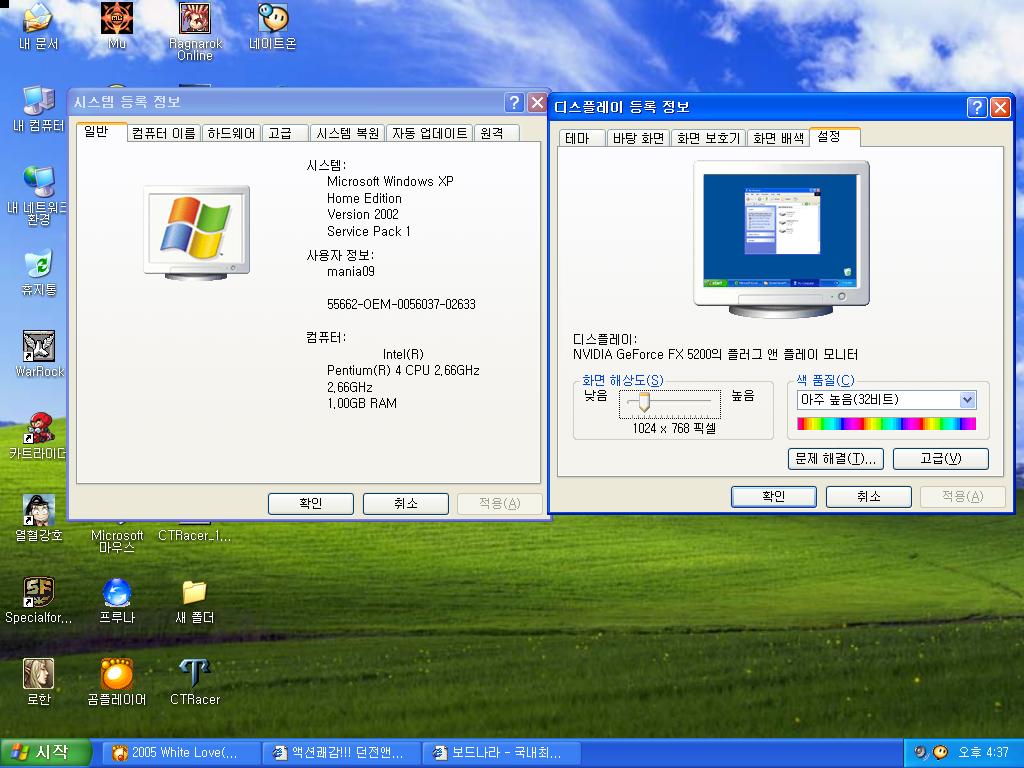Click the 문제 해결(T)... button
Screen dimensions: 1024x768
click(x=836, y=458)
